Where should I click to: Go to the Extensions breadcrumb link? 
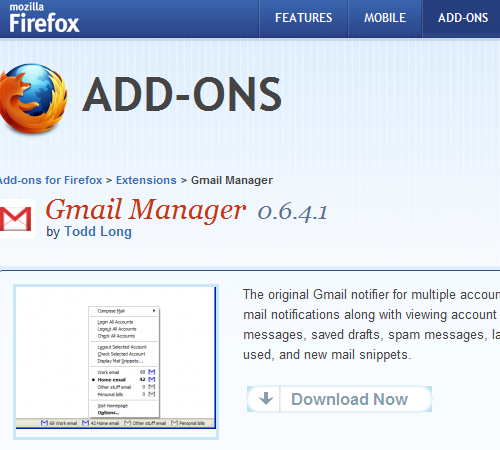pos(146,180)
